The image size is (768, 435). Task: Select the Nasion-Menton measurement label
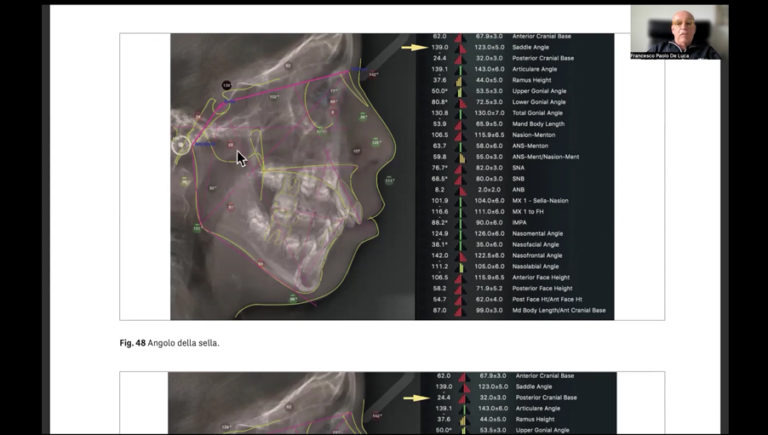[537, 135]
